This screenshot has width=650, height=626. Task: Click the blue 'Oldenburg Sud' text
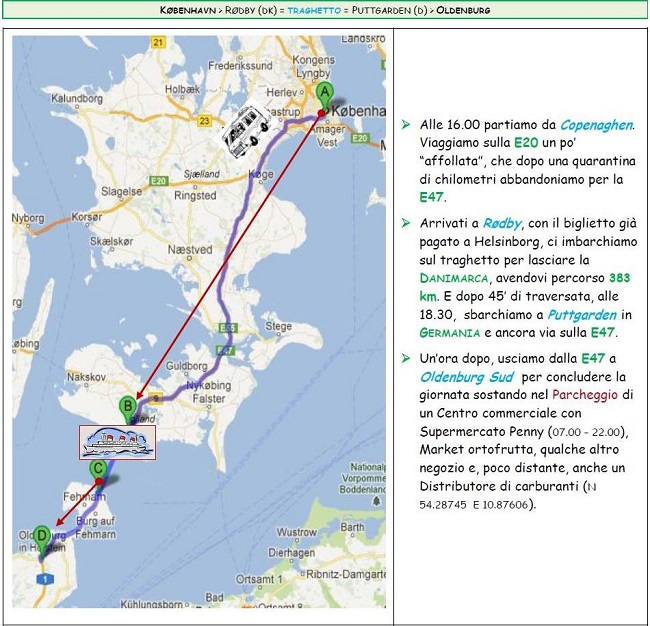click(x=467, y=377)
